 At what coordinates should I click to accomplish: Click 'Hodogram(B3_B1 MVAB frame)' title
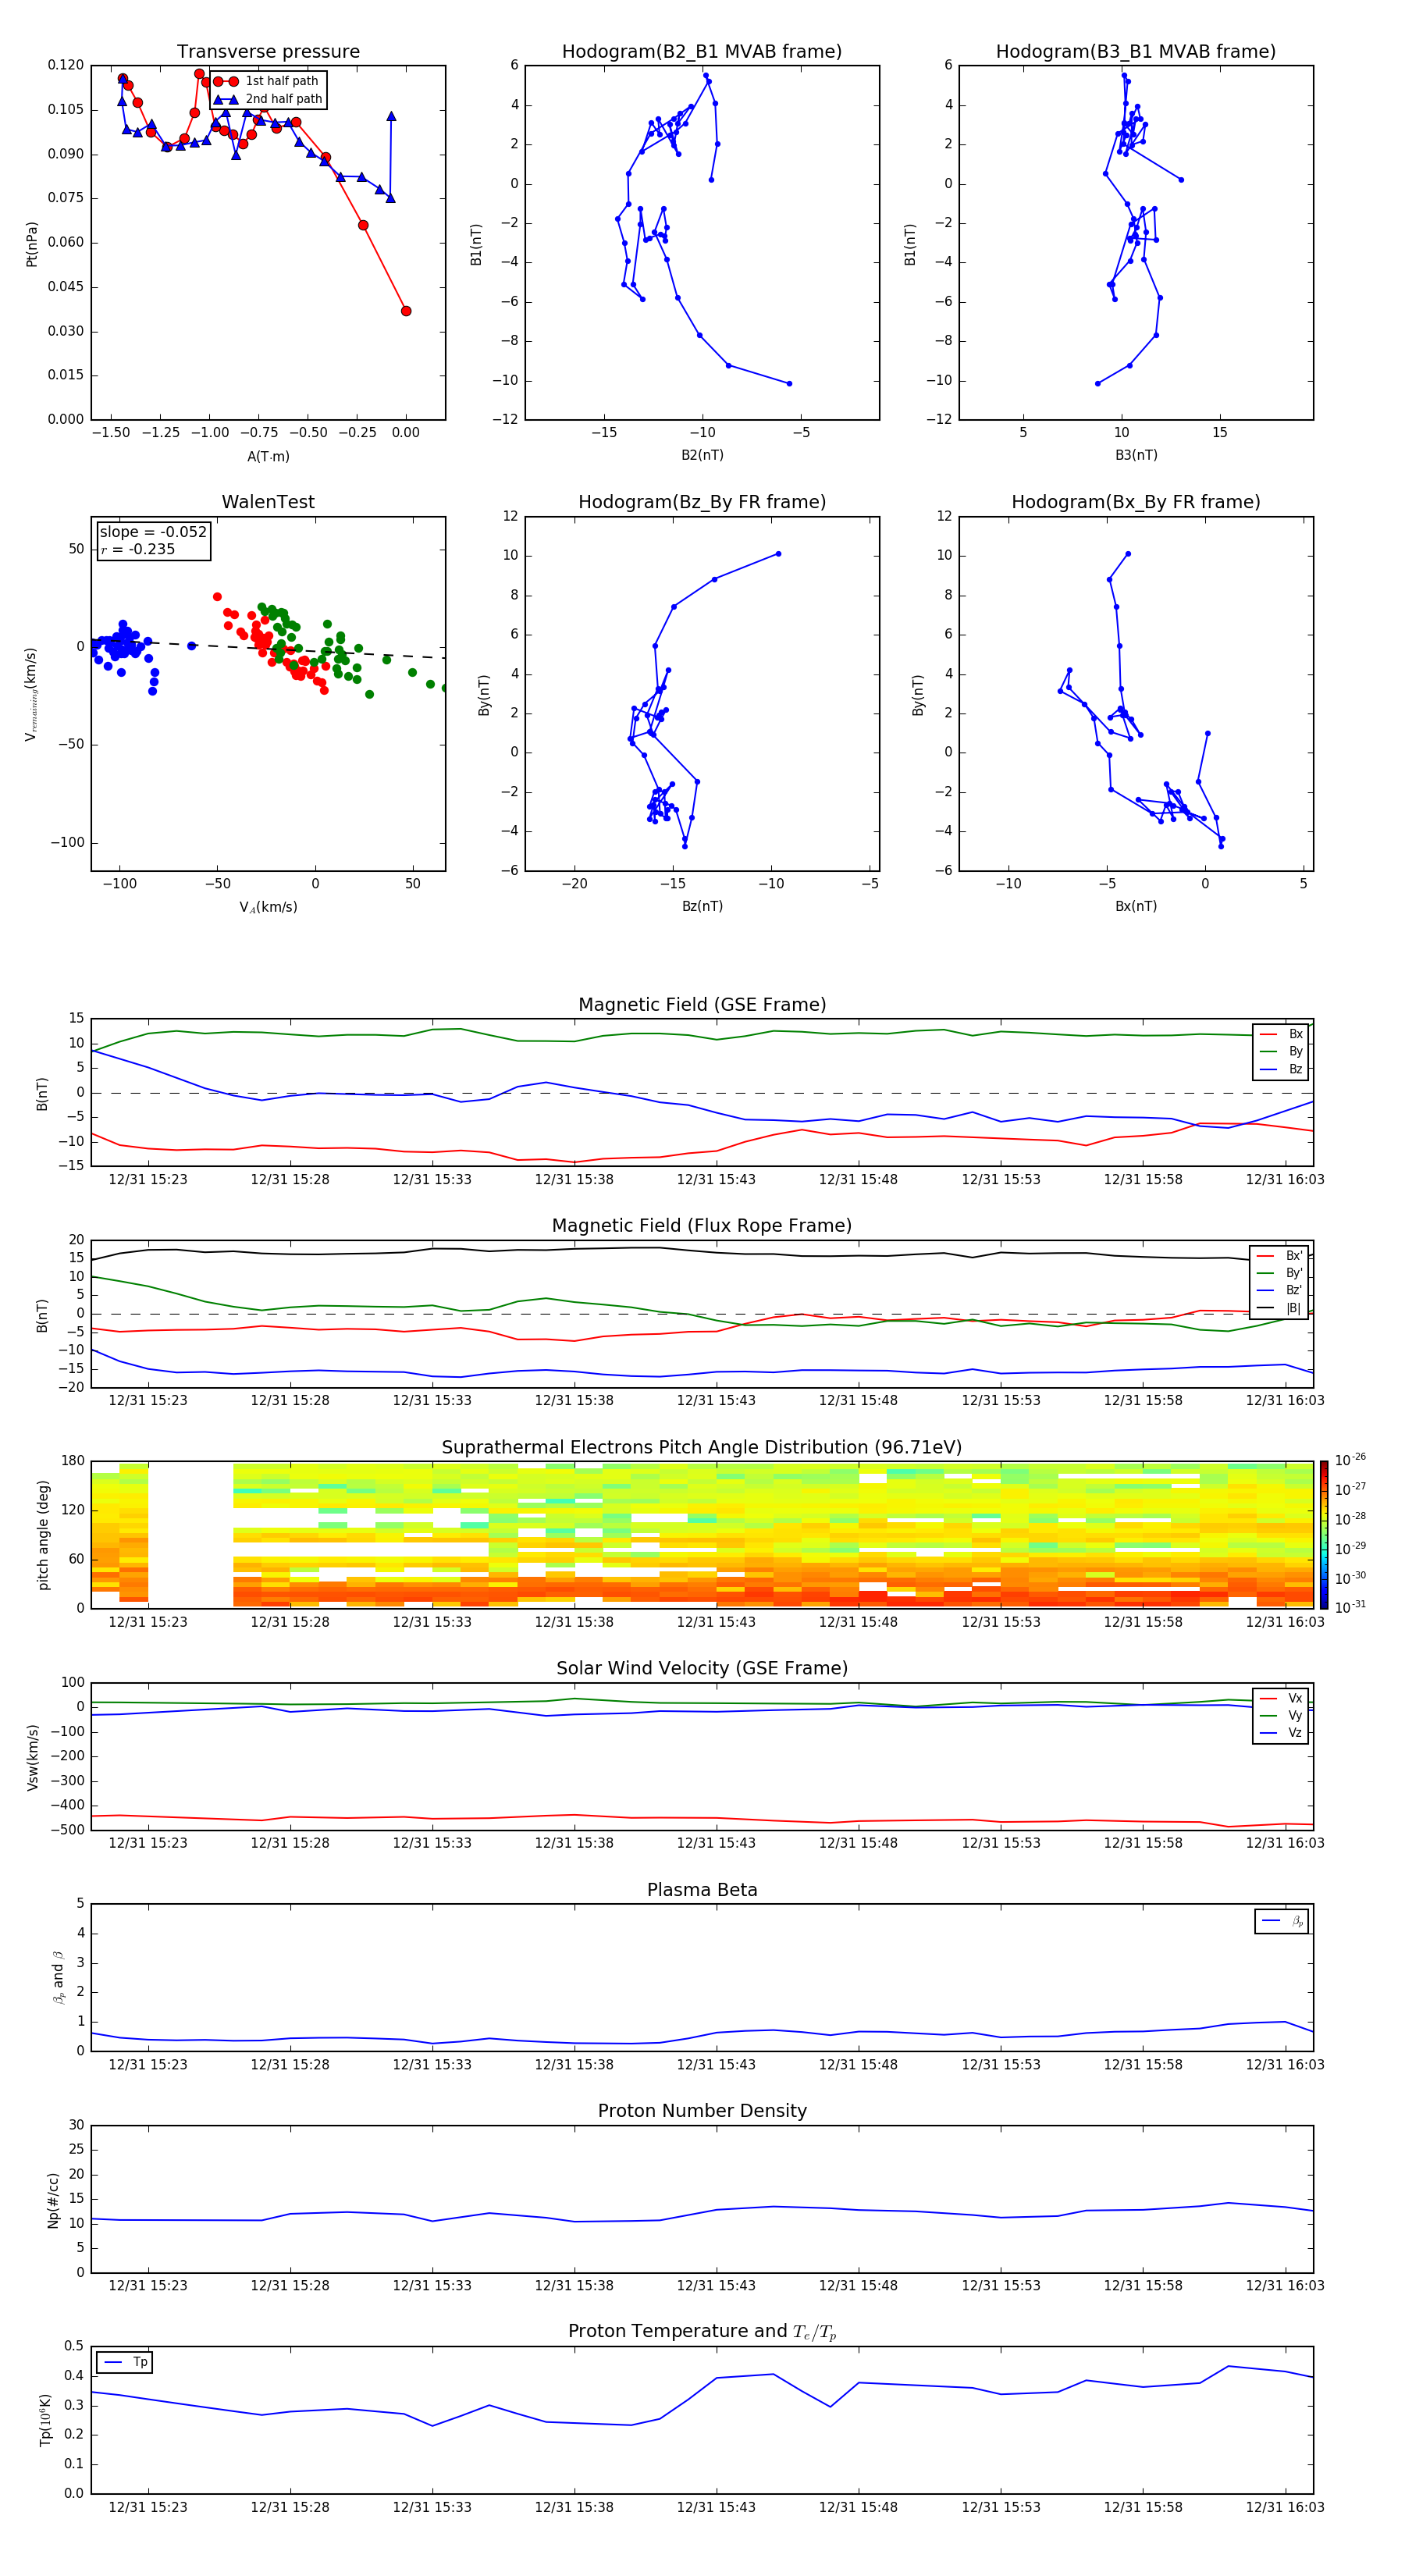tap(1136, 52)
